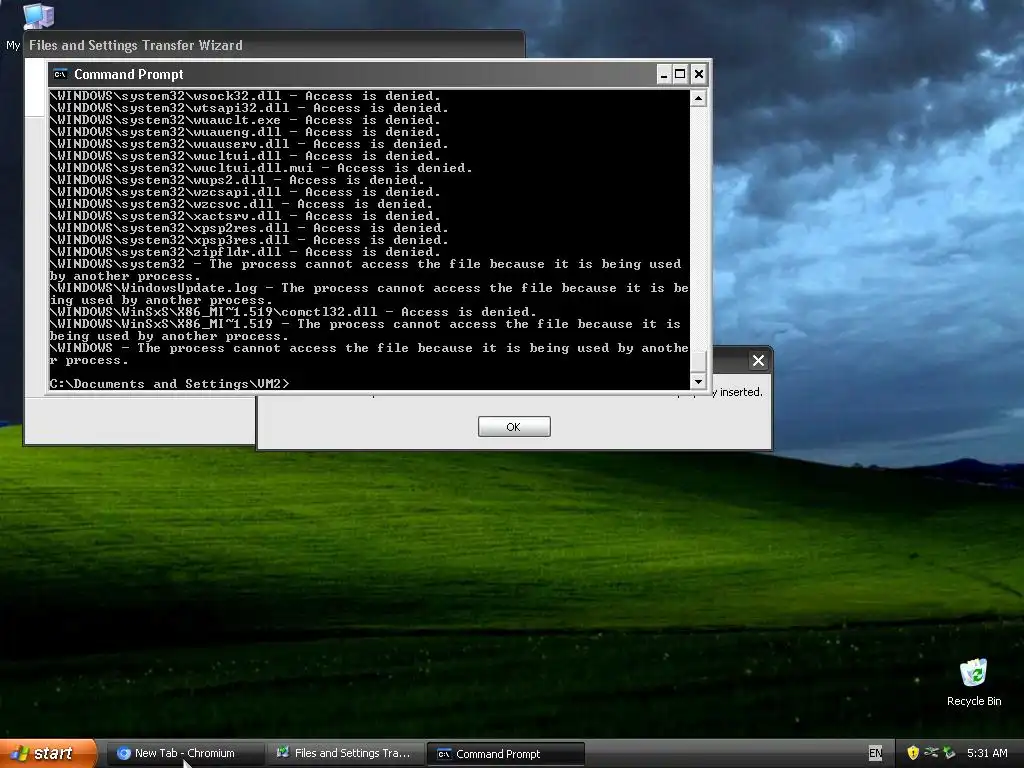
Task: Click the C:\Documents and Settings\VM2> prompt line
Action: coord(169,384)
